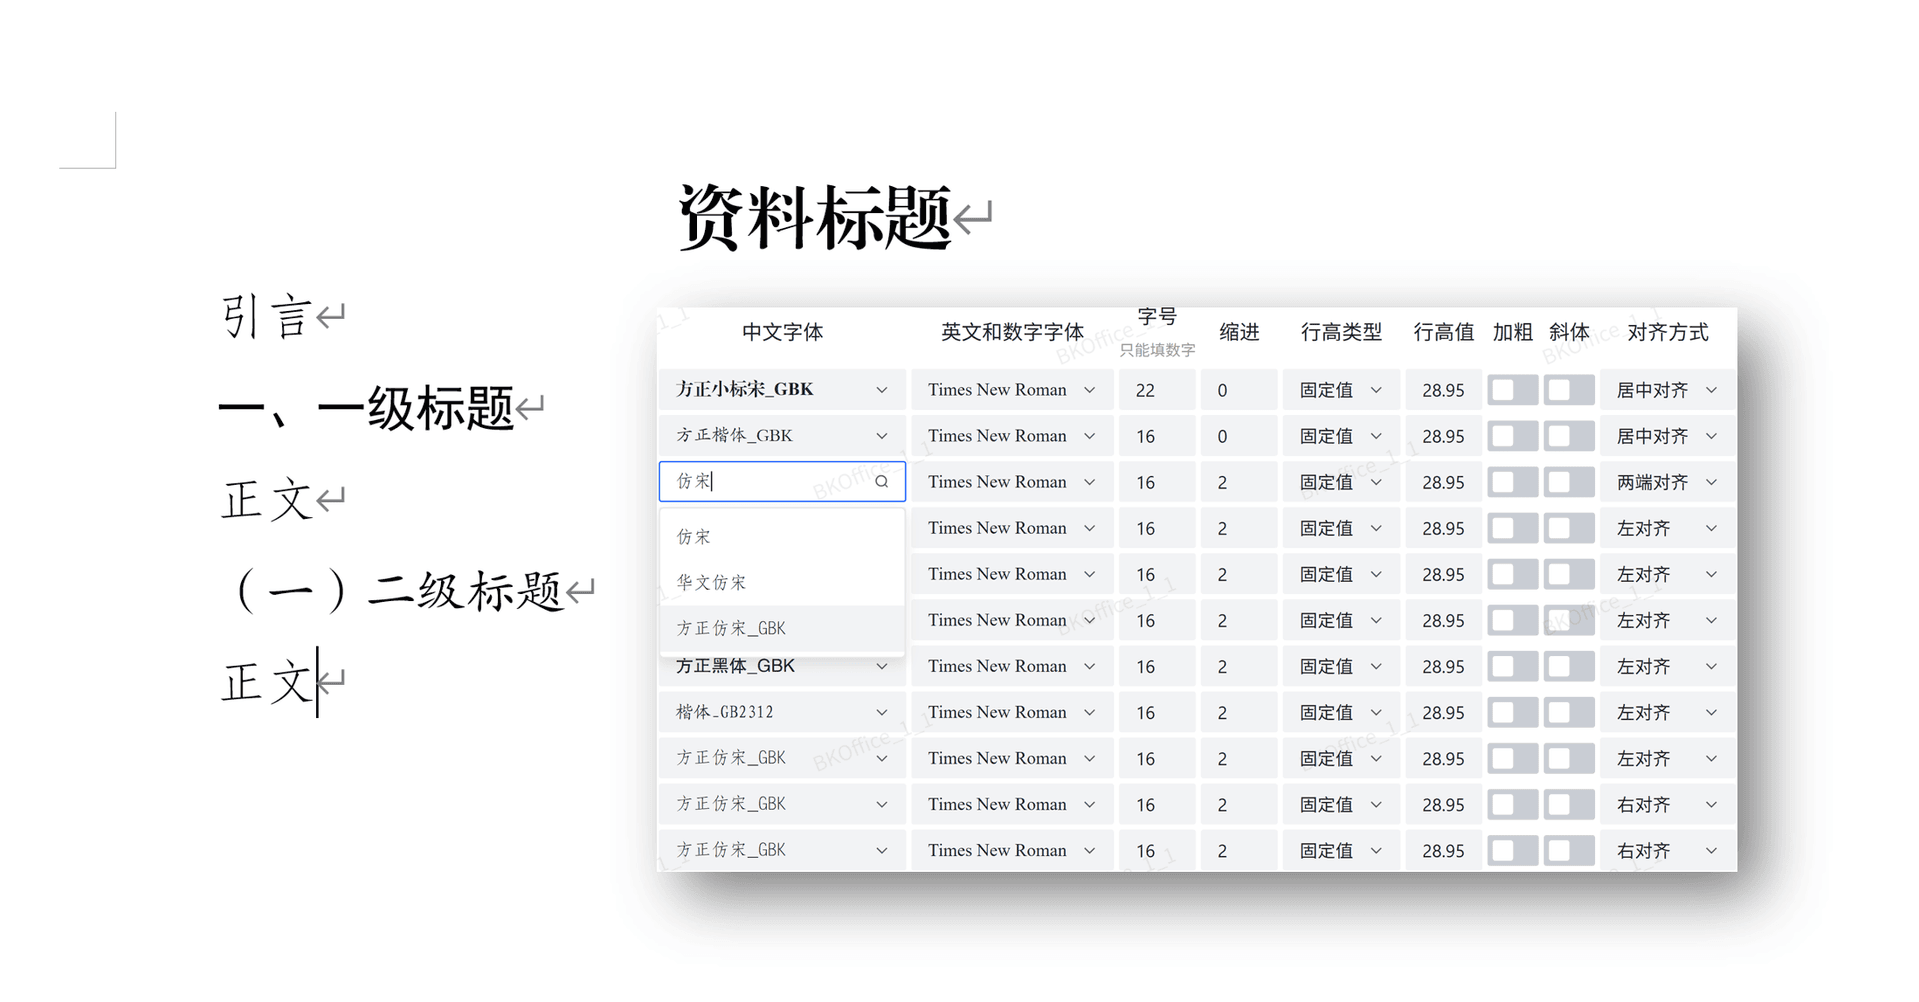Open Times New Roman dropdown in 方正小标宋_GBK row

(1011, 390)
